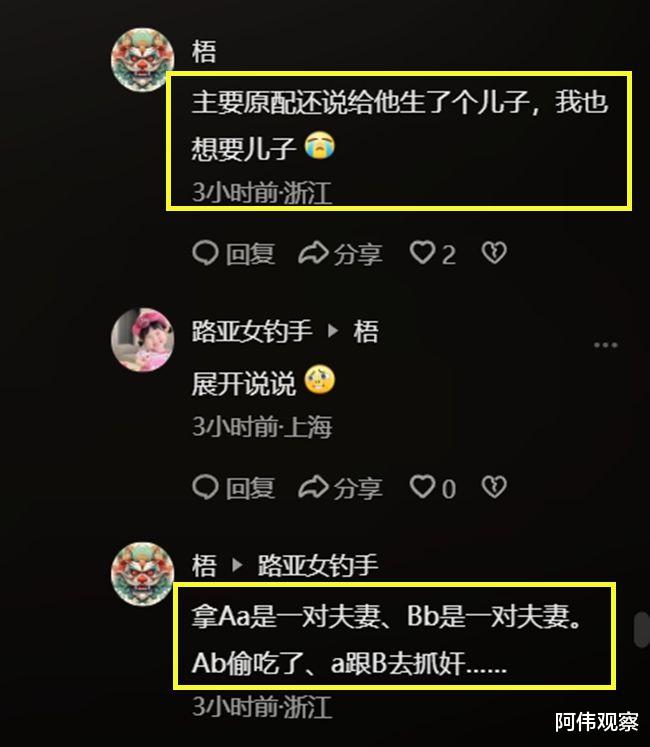Like the first comment with 2 likes
Screen dimensions: 650x747
point(422,252)
